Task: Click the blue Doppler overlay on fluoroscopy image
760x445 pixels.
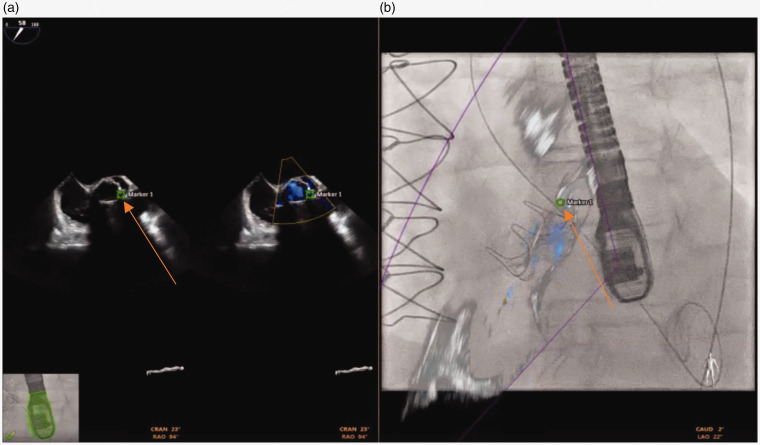Action: point(548,240)
